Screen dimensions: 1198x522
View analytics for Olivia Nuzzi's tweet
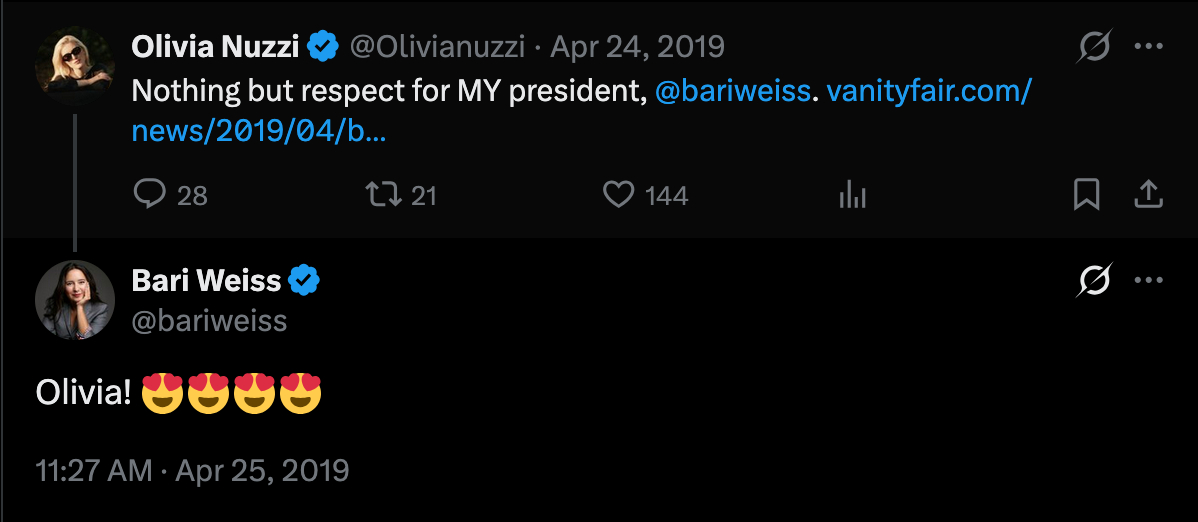pyautogui.click(x=852, y=194)
